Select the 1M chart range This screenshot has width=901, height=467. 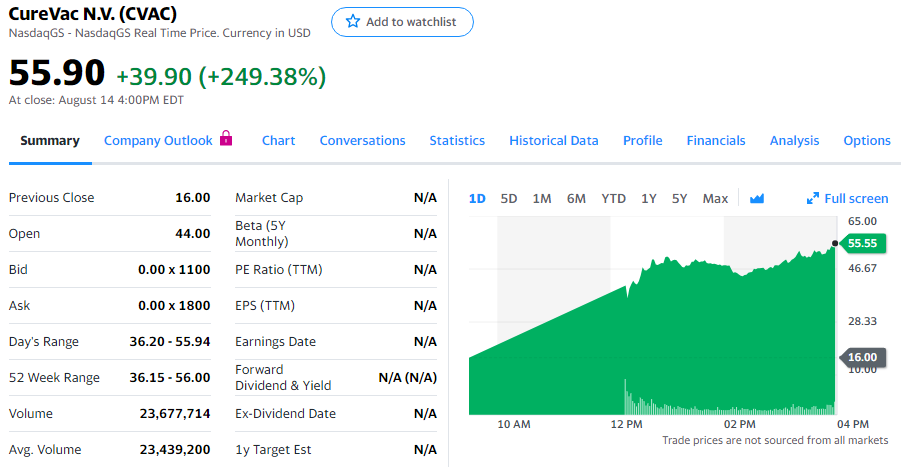tap(542, 199)
